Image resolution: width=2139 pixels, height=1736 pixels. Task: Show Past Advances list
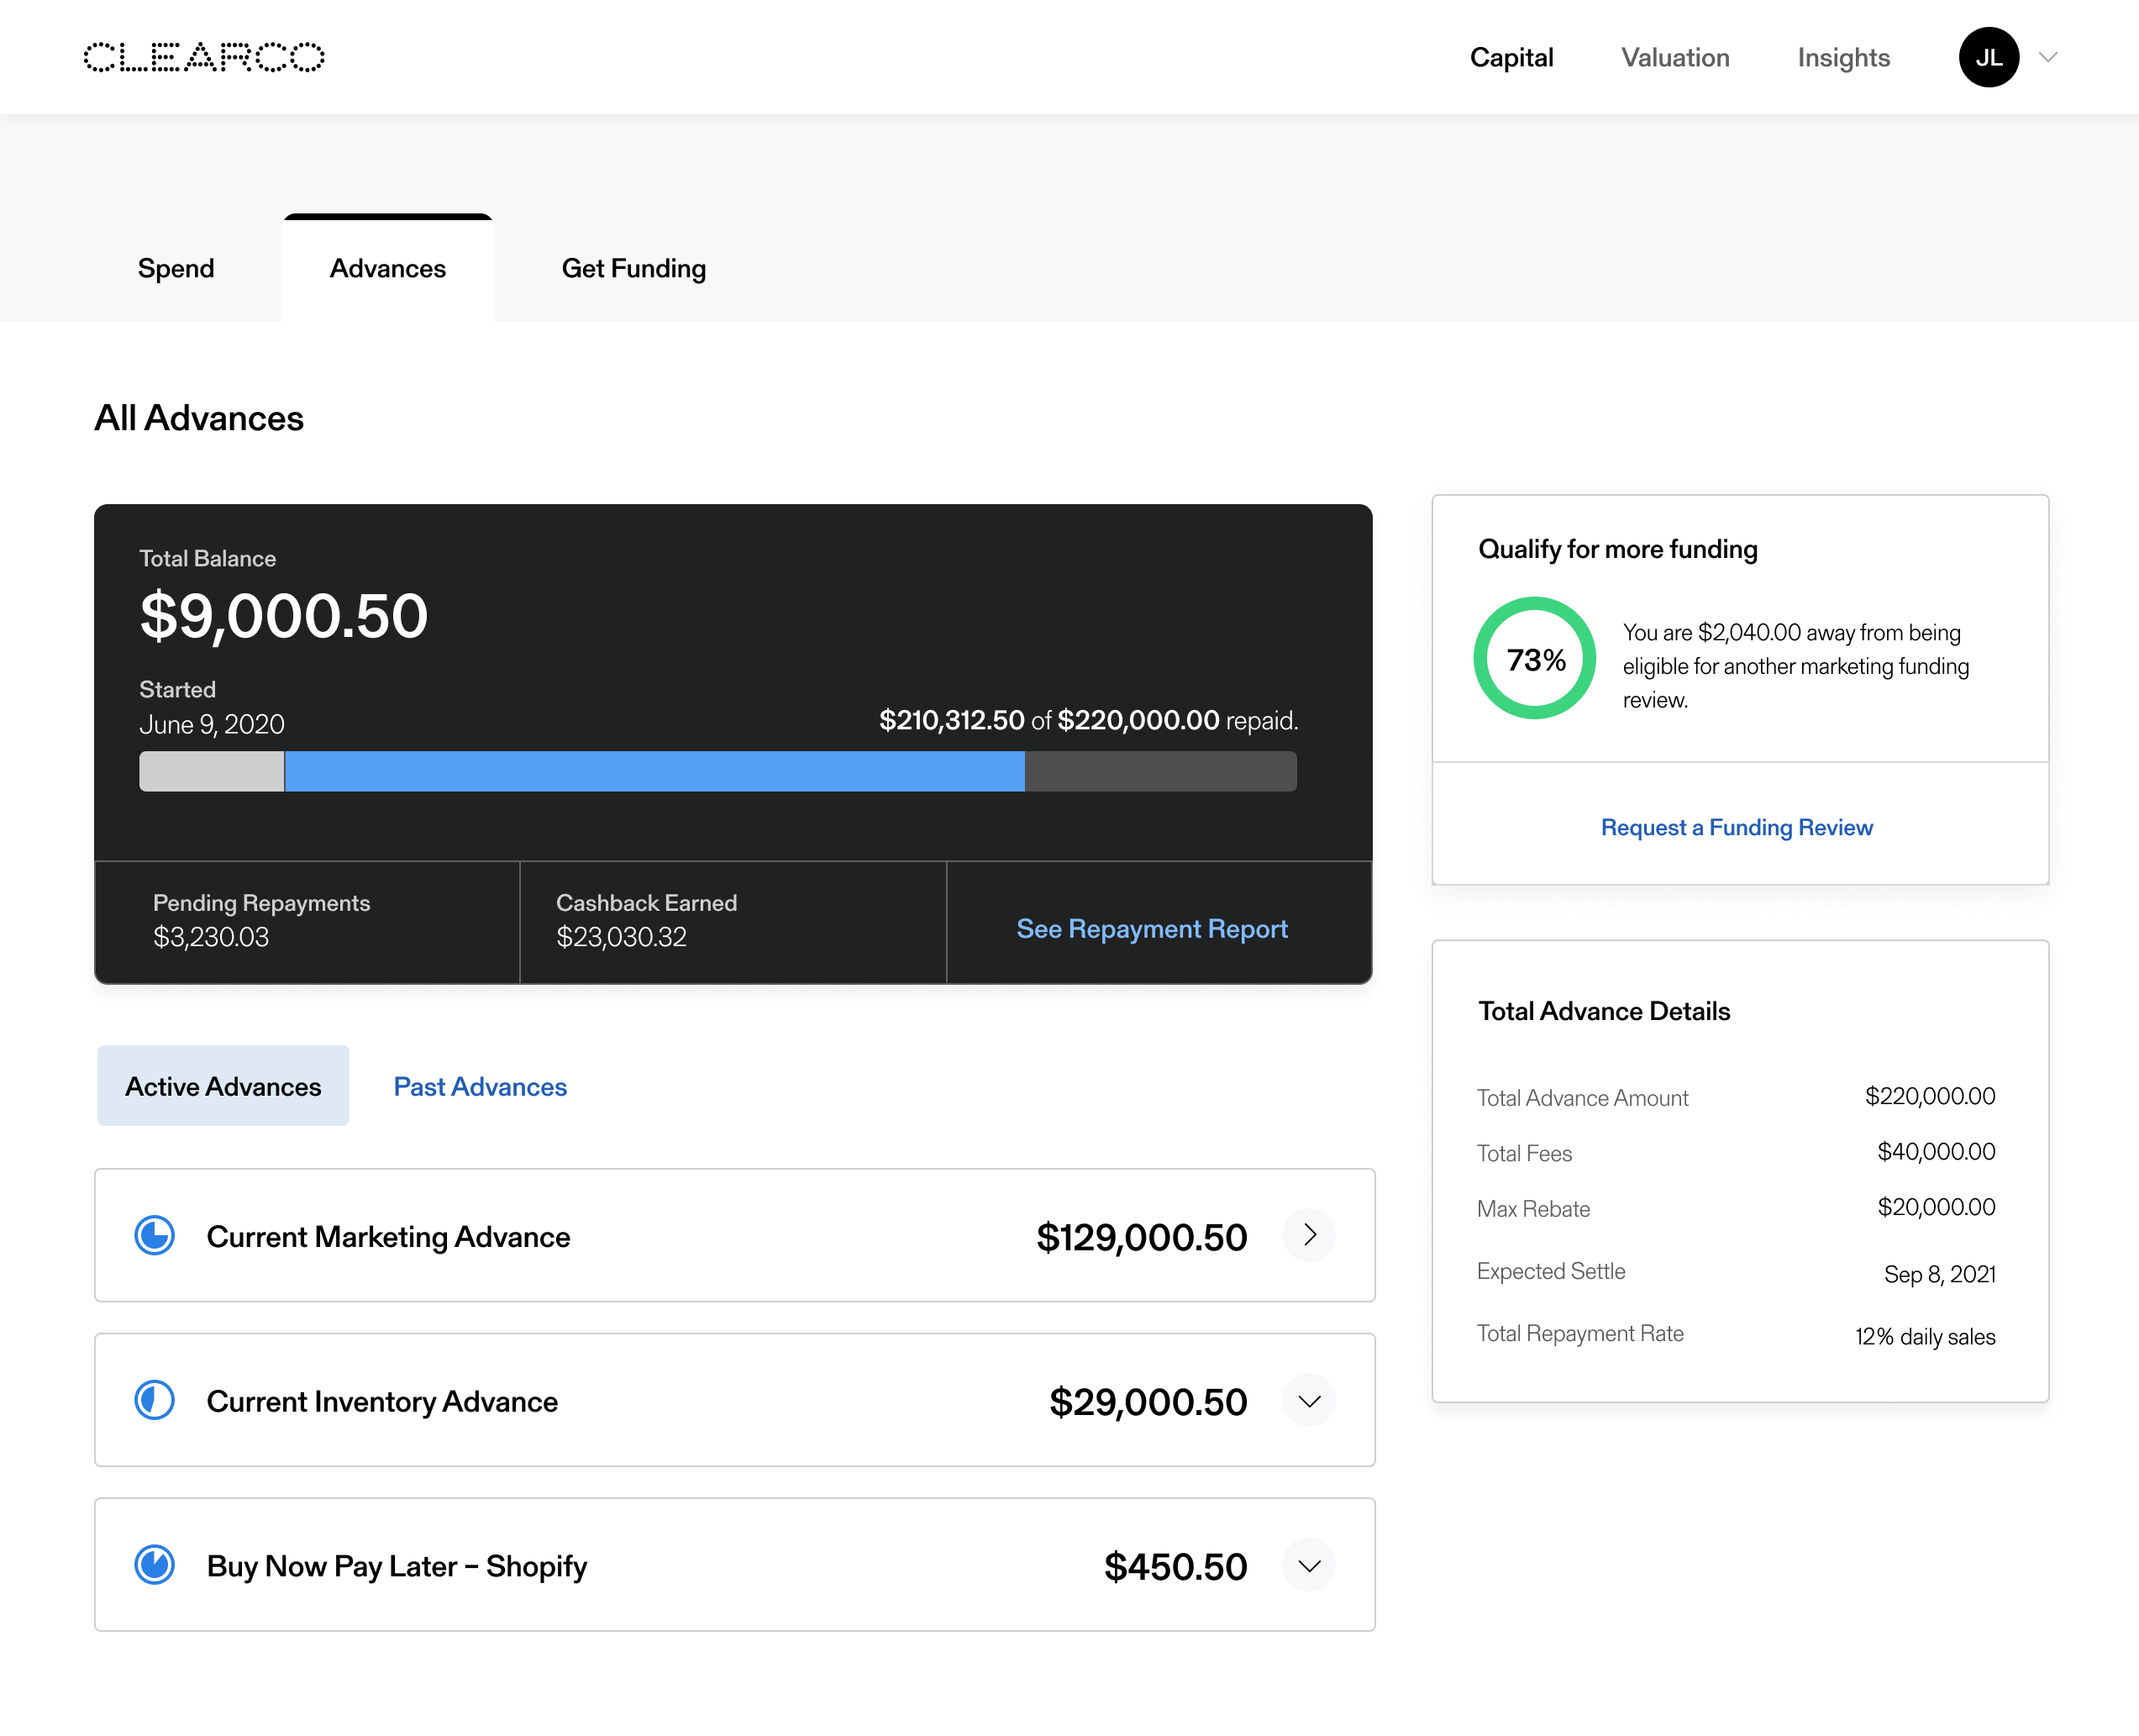[x=480, y=1086]
